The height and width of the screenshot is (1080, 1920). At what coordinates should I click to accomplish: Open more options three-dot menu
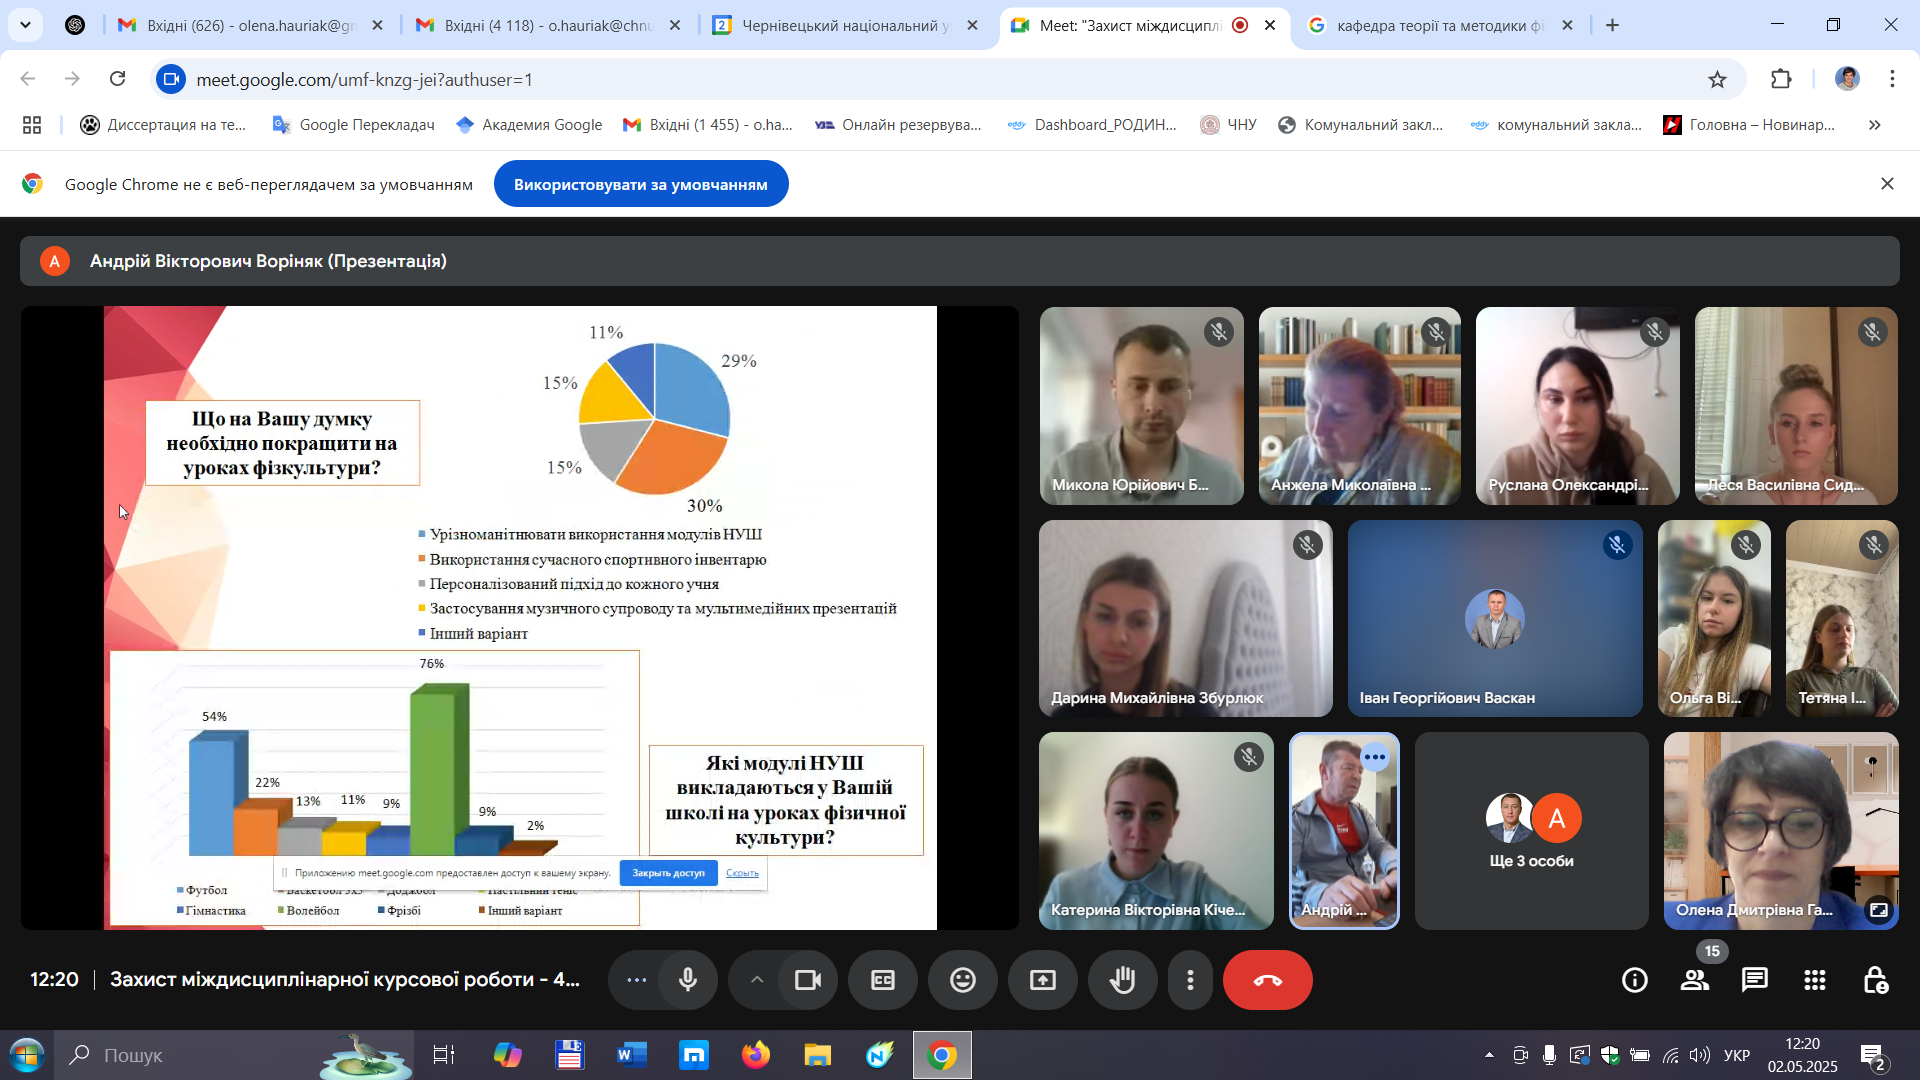[x=1190, y=980]
